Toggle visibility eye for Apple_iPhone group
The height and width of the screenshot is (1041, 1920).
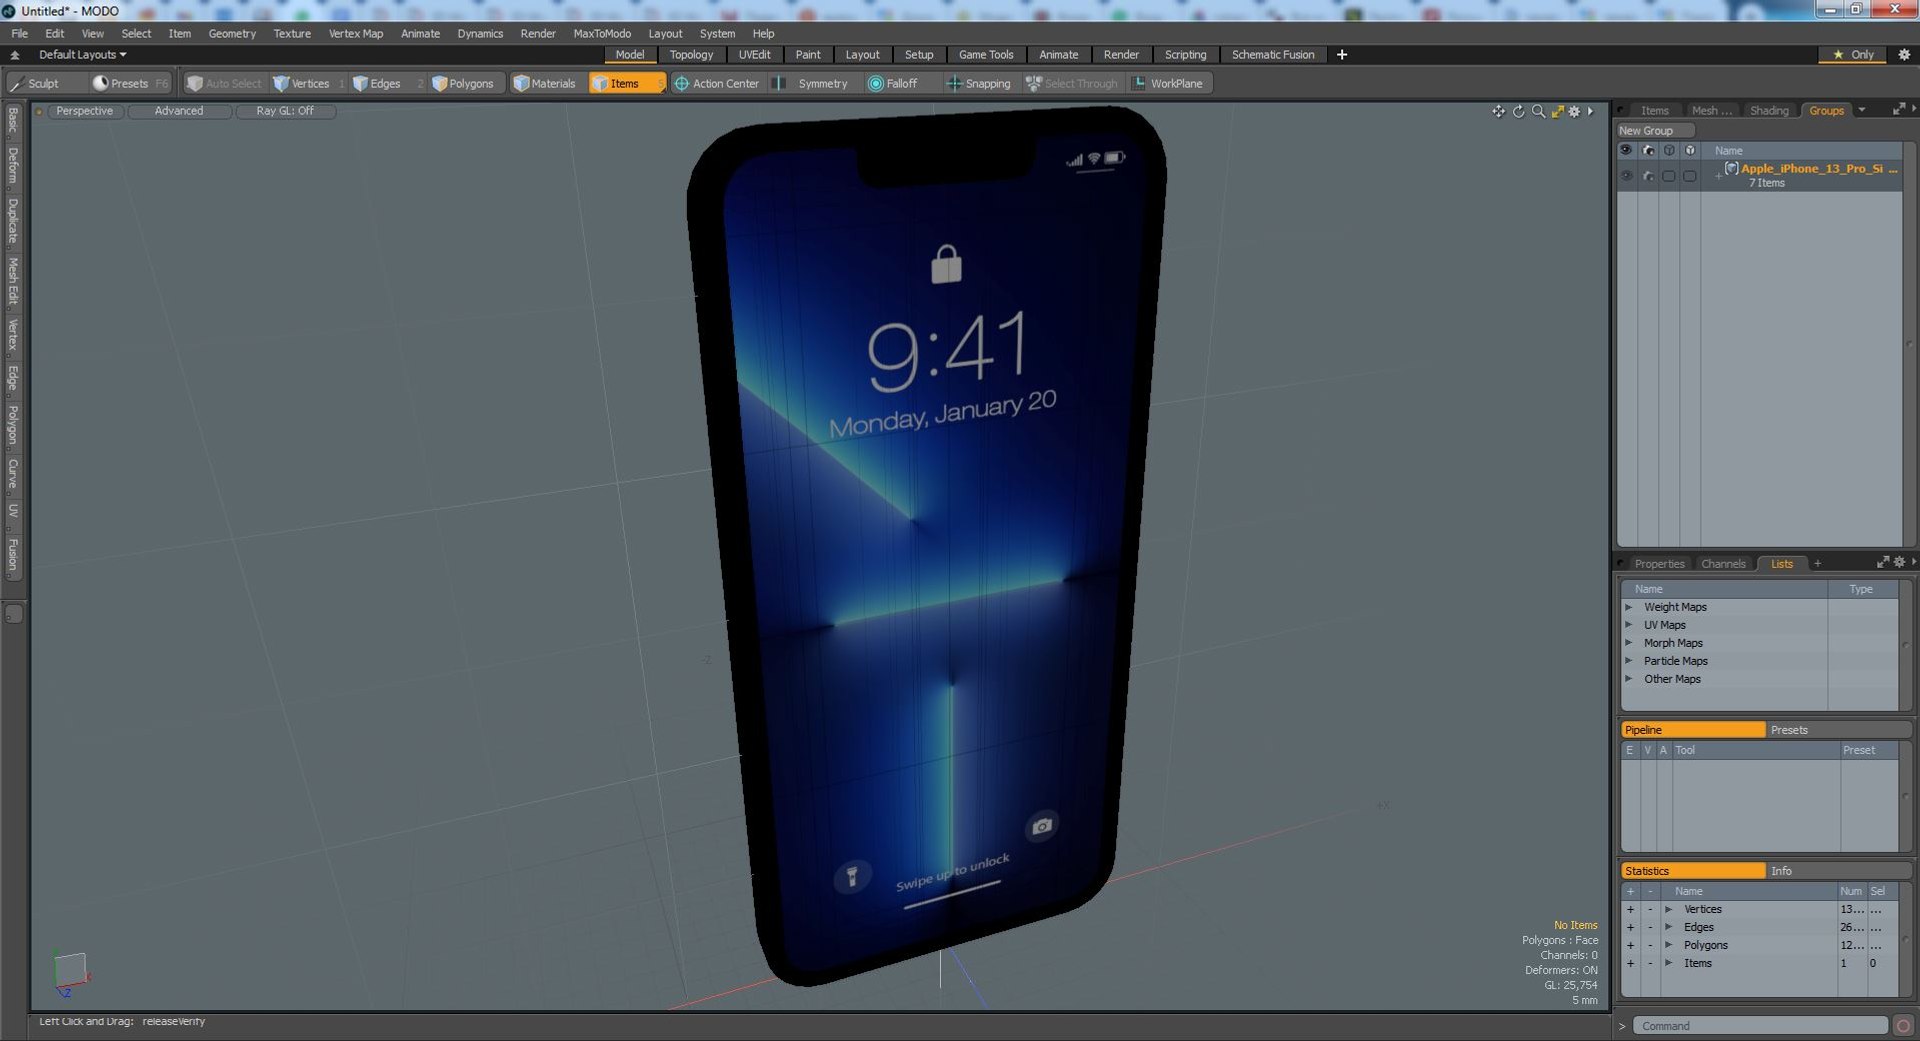tap(1626, 176)
